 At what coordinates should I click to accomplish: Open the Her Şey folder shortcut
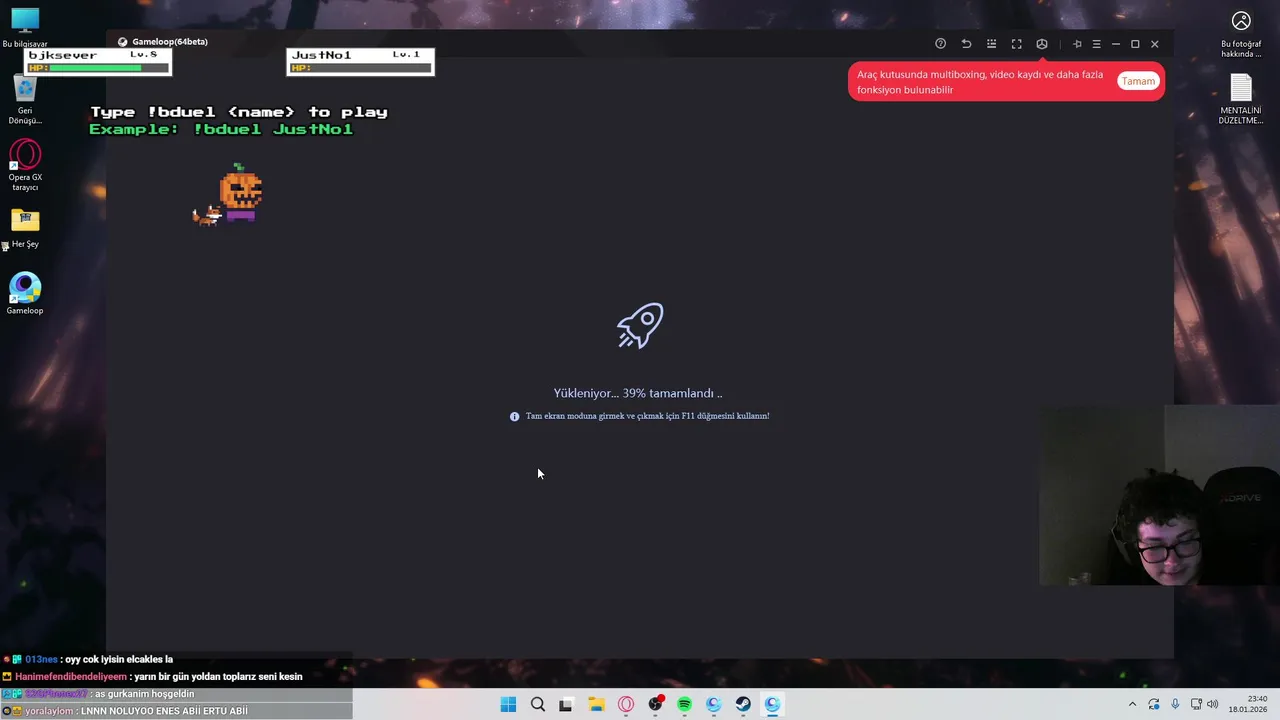click(25, 228)
